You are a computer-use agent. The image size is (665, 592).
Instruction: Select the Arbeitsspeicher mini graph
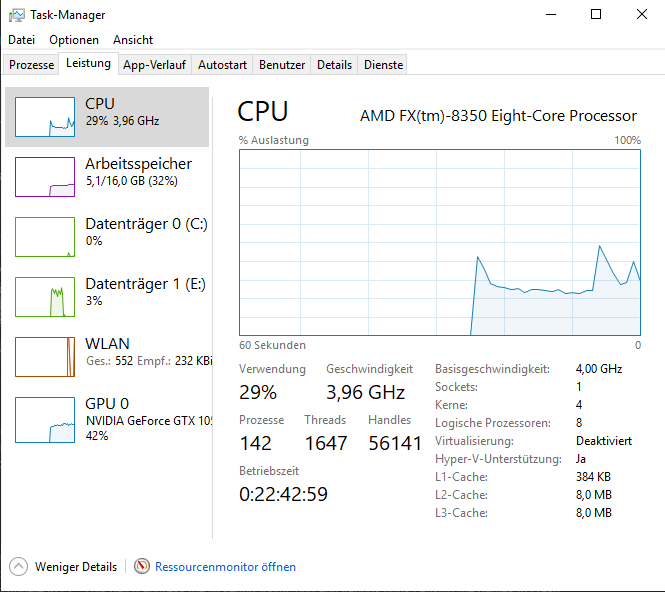point(45,177)
